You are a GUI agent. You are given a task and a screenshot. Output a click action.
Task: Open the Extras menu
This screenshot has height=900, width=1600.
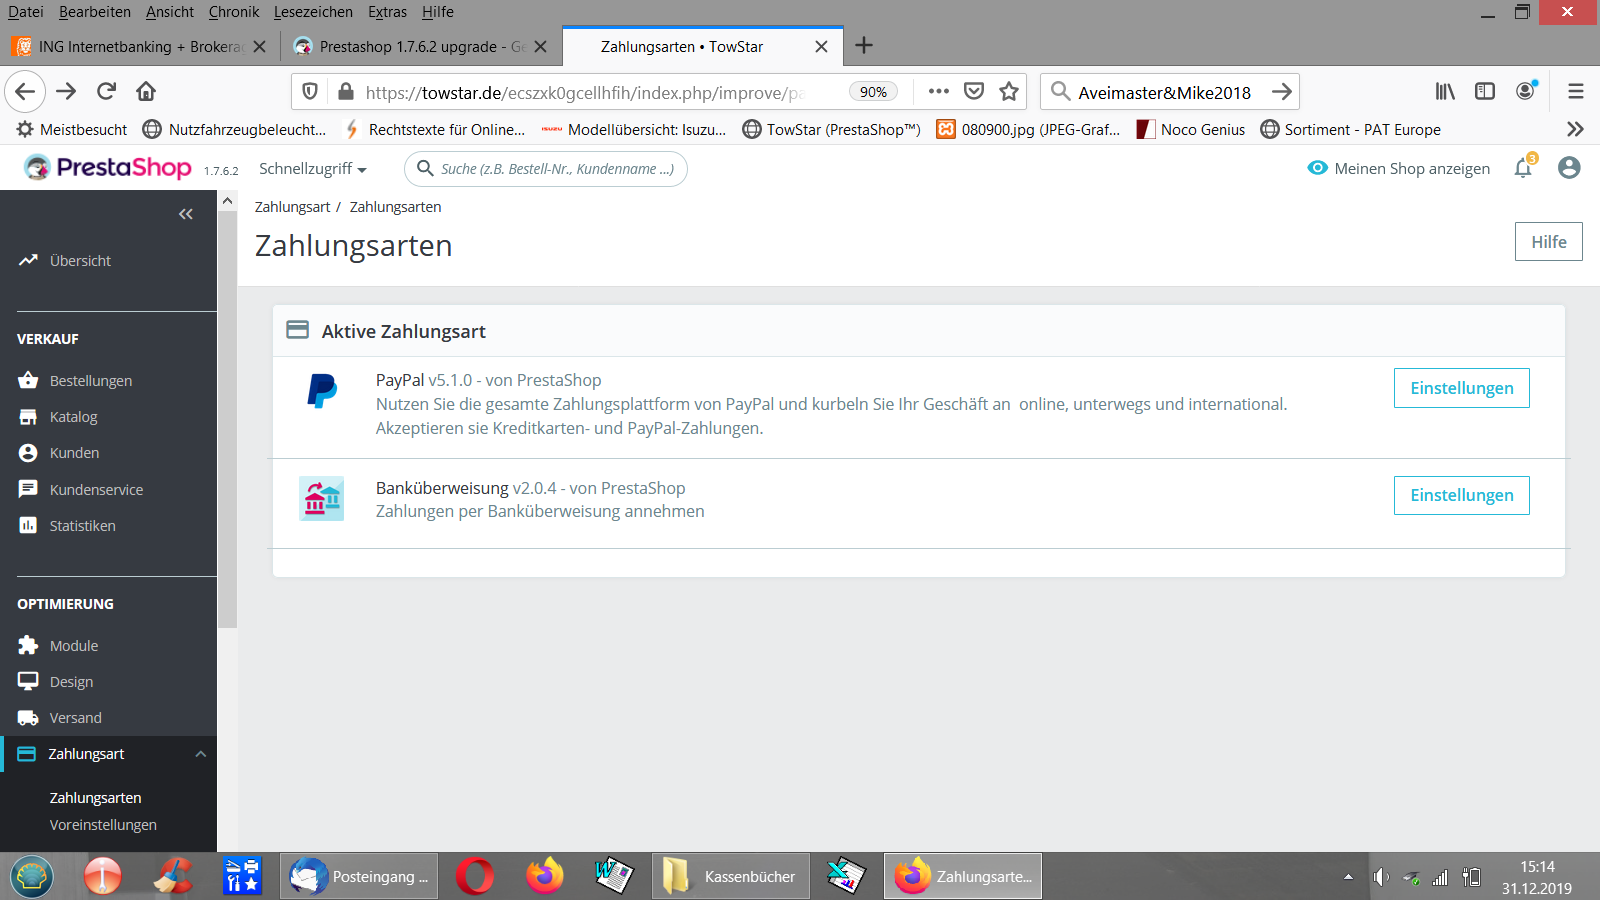[387, 12]
